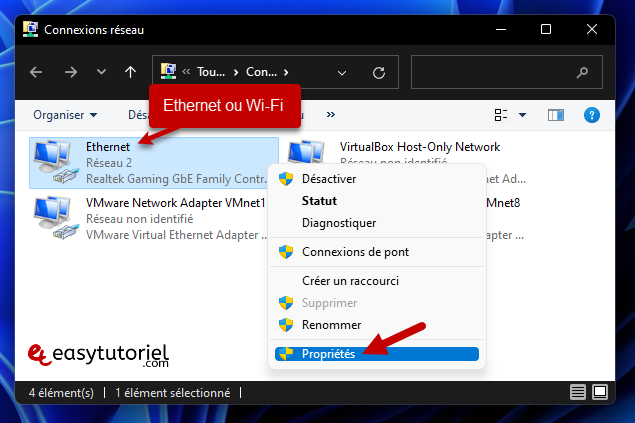Image resolution: width=635 pixels, height=423 pixels.
Task: Change the view with the view icon
Action: coord(501,115)
